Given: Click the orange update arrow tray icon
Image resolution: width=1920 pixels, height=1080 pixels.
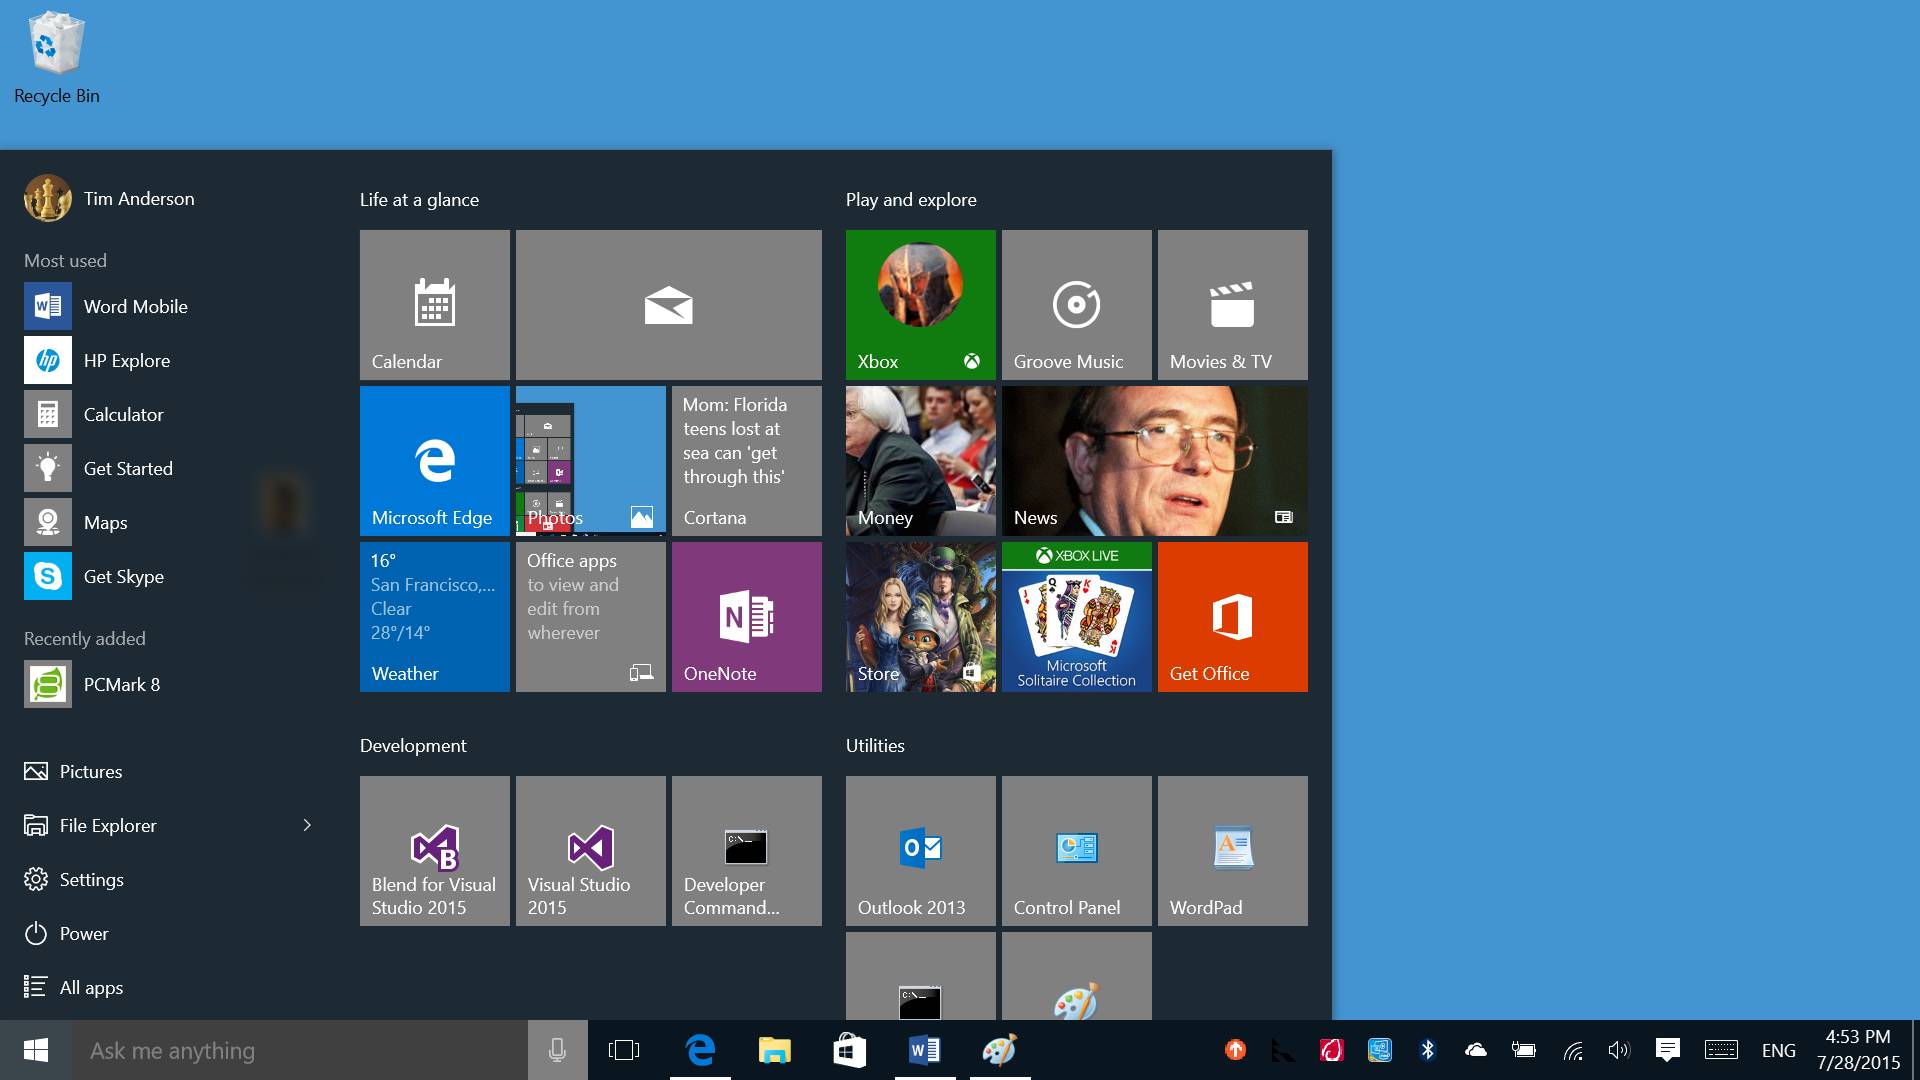Looking at the screenshot, I should [1235, 1050].
